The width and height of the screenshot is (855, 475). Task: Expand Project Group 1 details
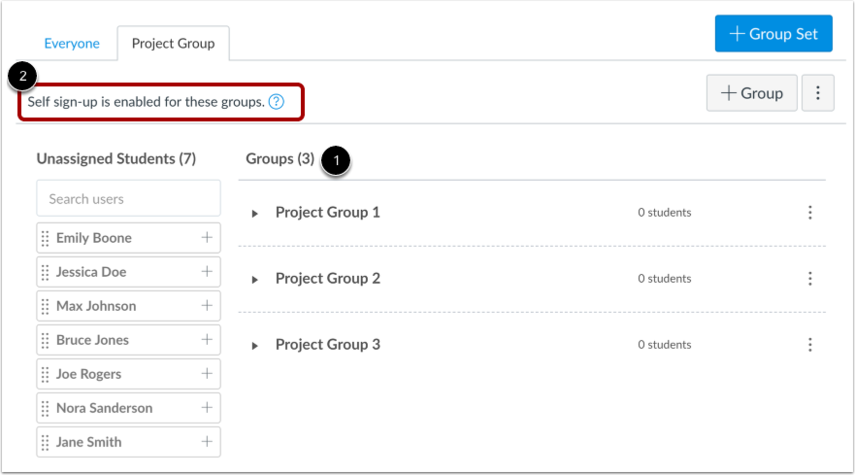(x=255, y=213)
